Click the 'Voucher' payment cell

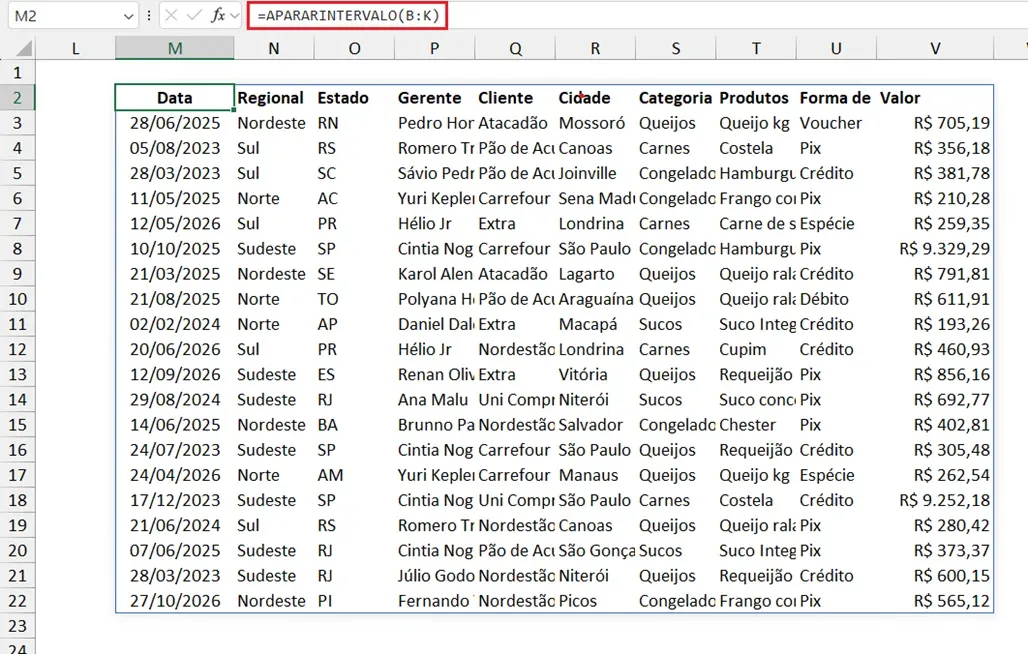[837, 123]
